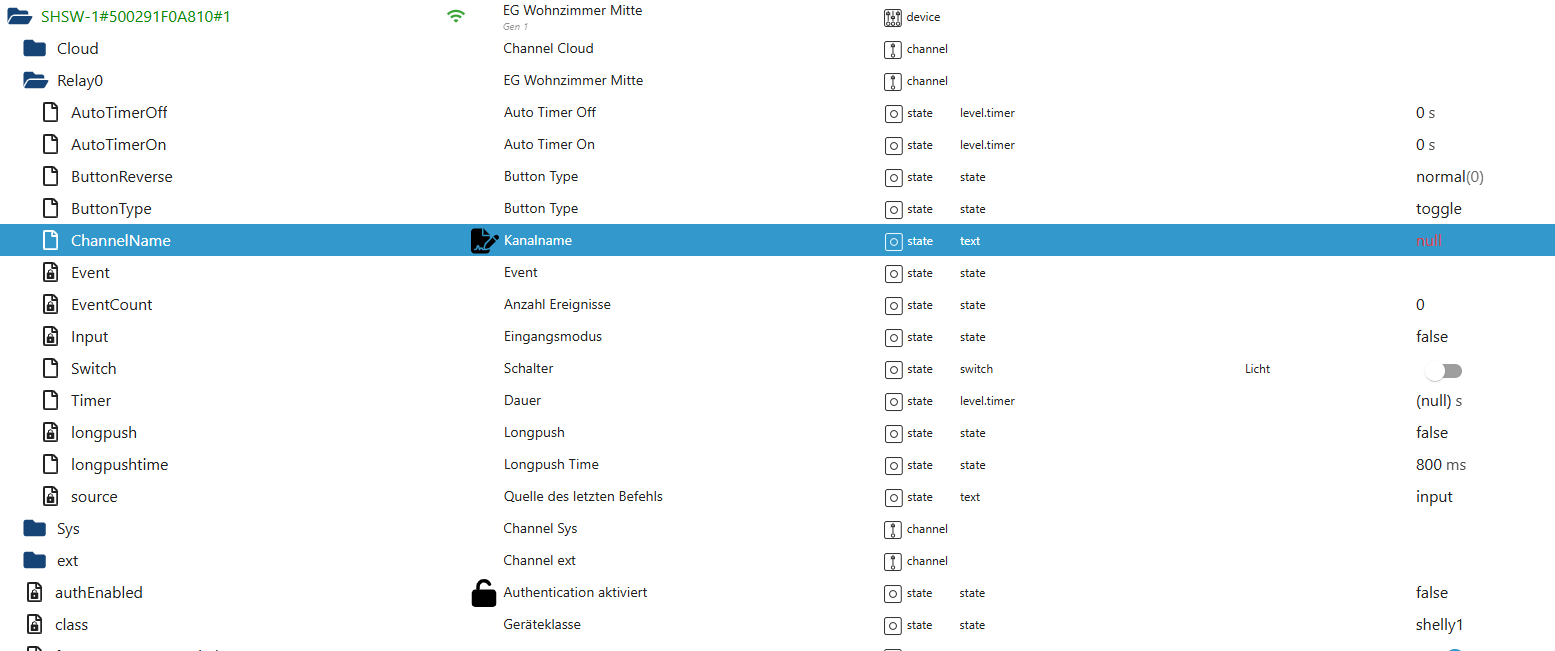Click the 0 s value of AutoTimerOn

coord(1425,144)
